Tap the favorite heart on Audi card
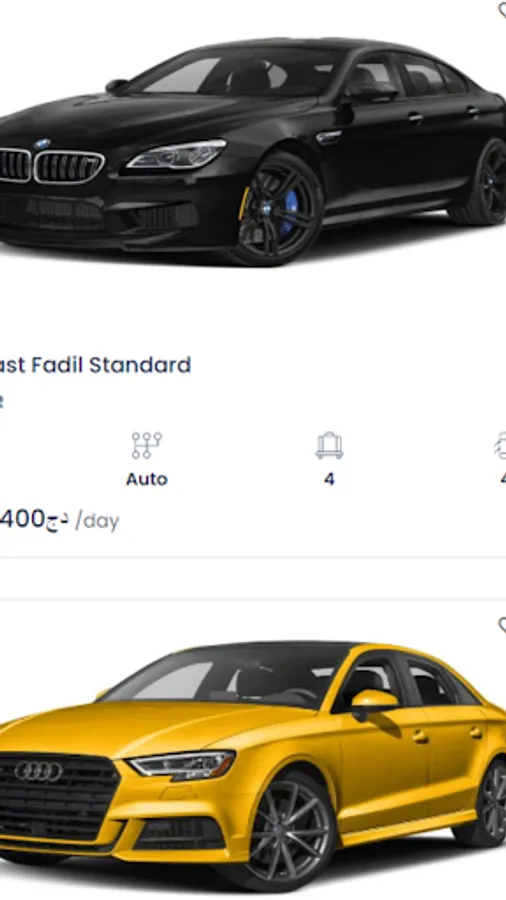 (x=502, y=625)
